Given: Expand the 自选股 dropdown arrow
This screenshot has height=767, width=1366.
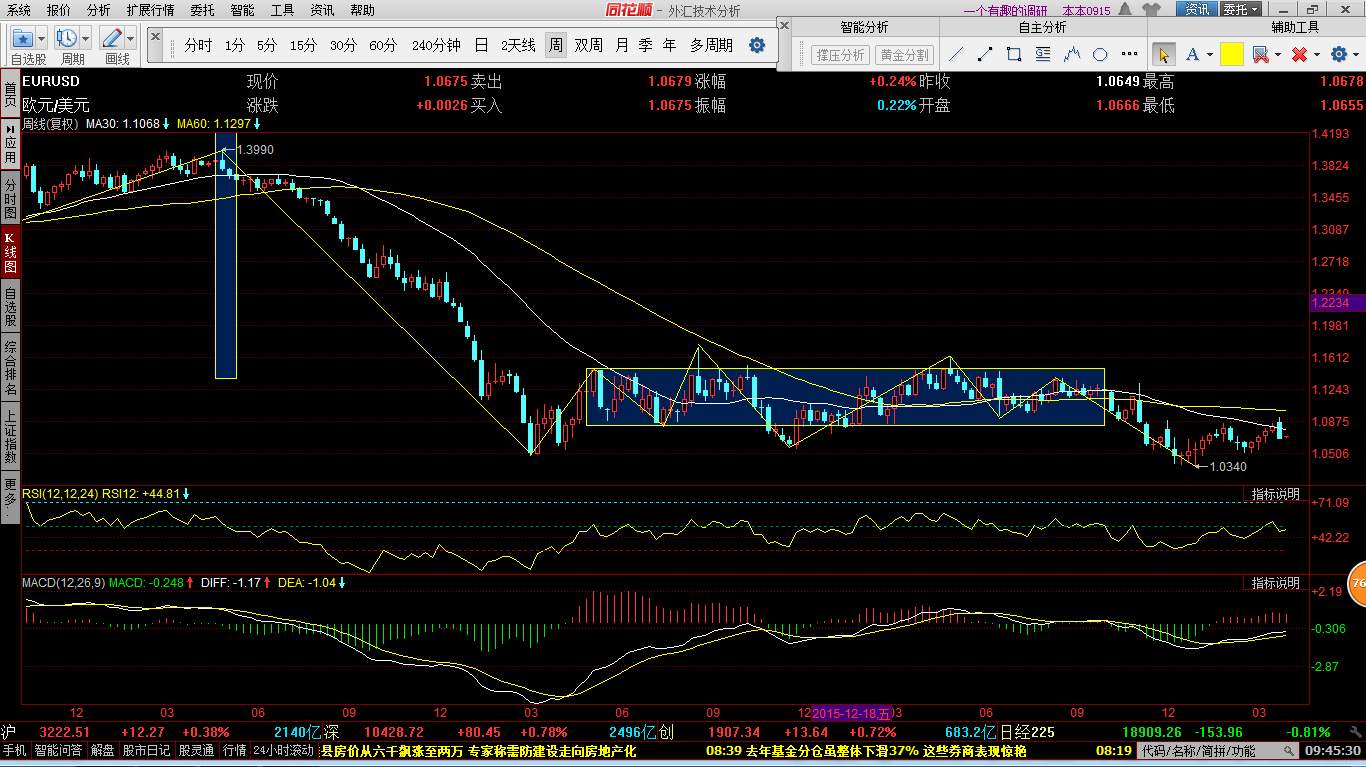Looking at the screenshot, I should point(41,38).
